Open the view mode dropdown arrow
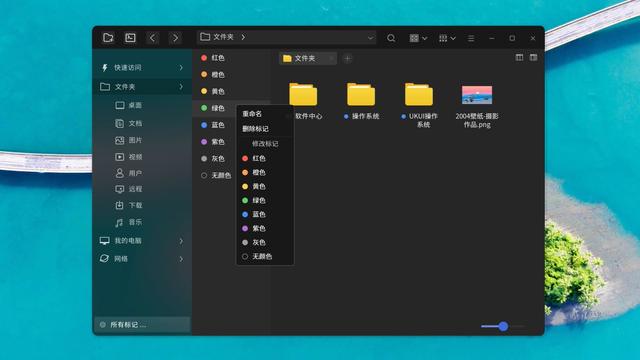This screenshot has width=640, height=360. point(424,38)
